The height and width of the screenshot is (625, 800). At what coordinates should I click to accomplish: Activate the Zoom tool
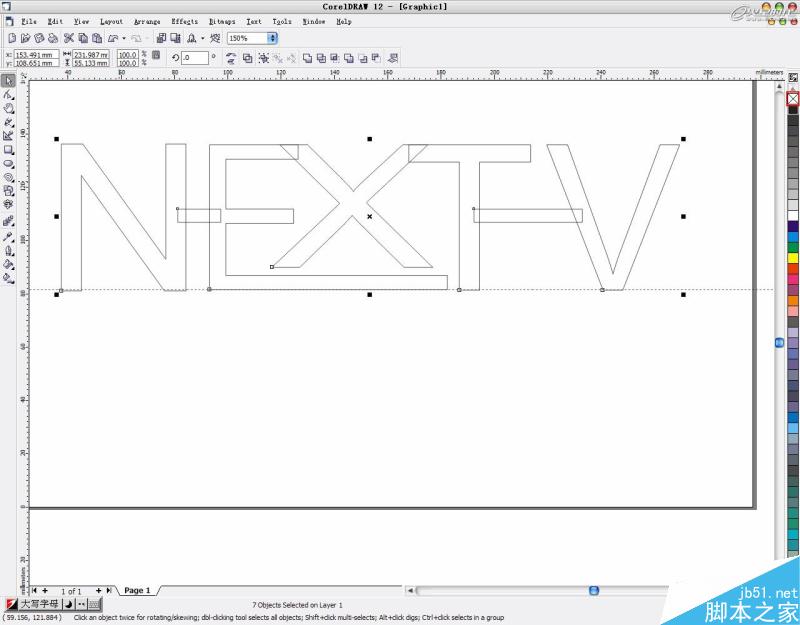(8, 110)
